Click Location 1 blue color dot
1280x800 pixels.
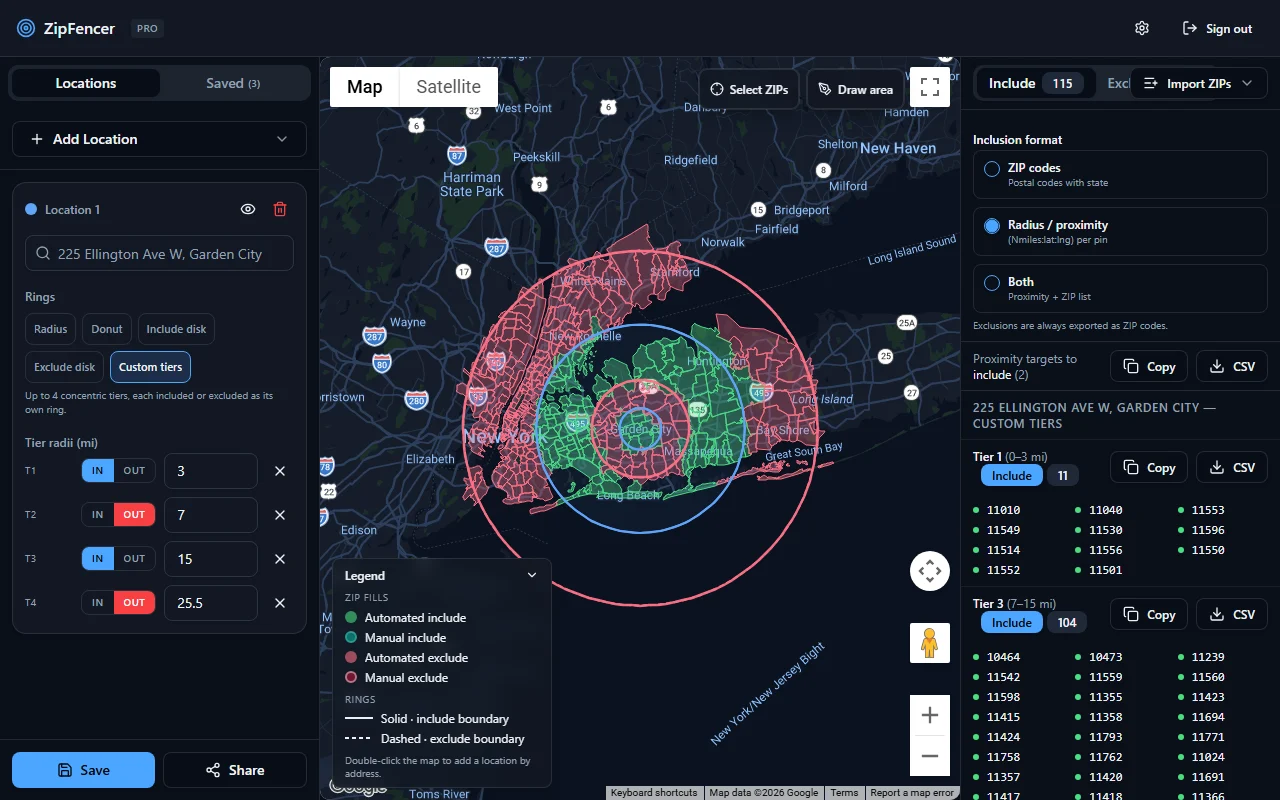click(31, 209)
